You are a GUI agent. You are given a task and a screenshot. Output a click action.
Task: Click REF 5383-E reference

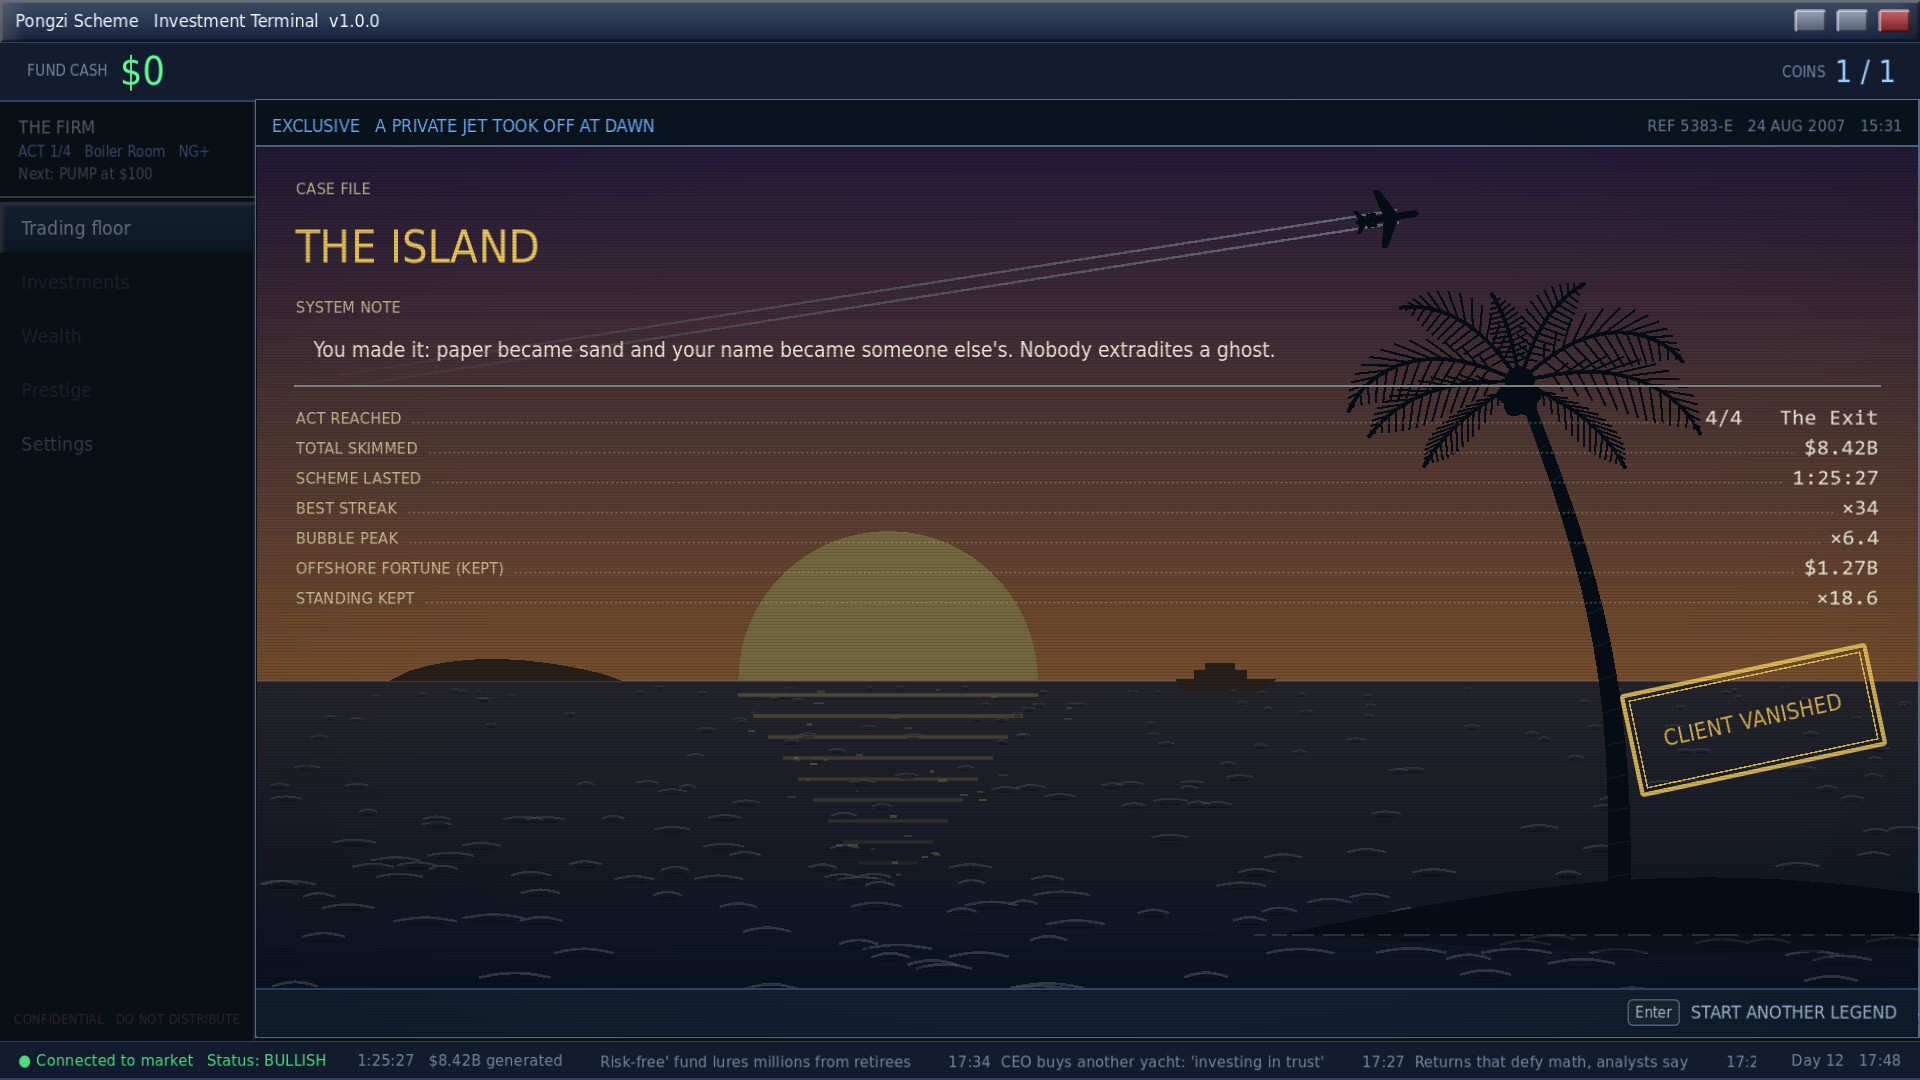click(1689, 126)
